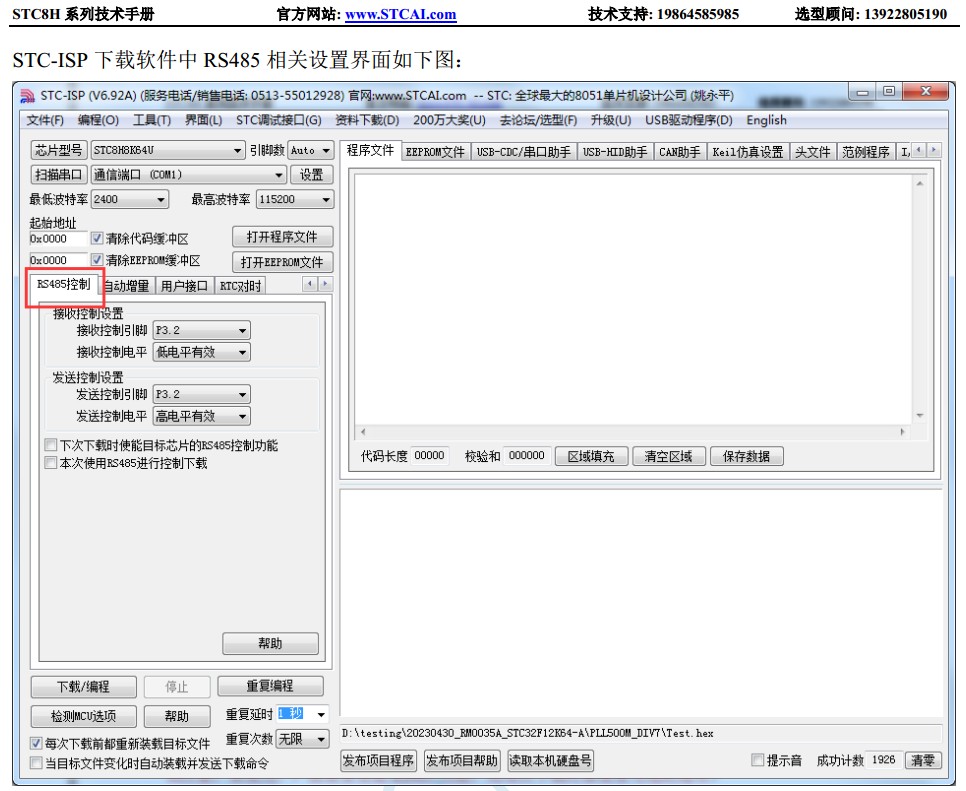Enable 当目标文件变化时自动装载并发送下载命令
This screenshot has height=791, width=966.
point(36,763)
